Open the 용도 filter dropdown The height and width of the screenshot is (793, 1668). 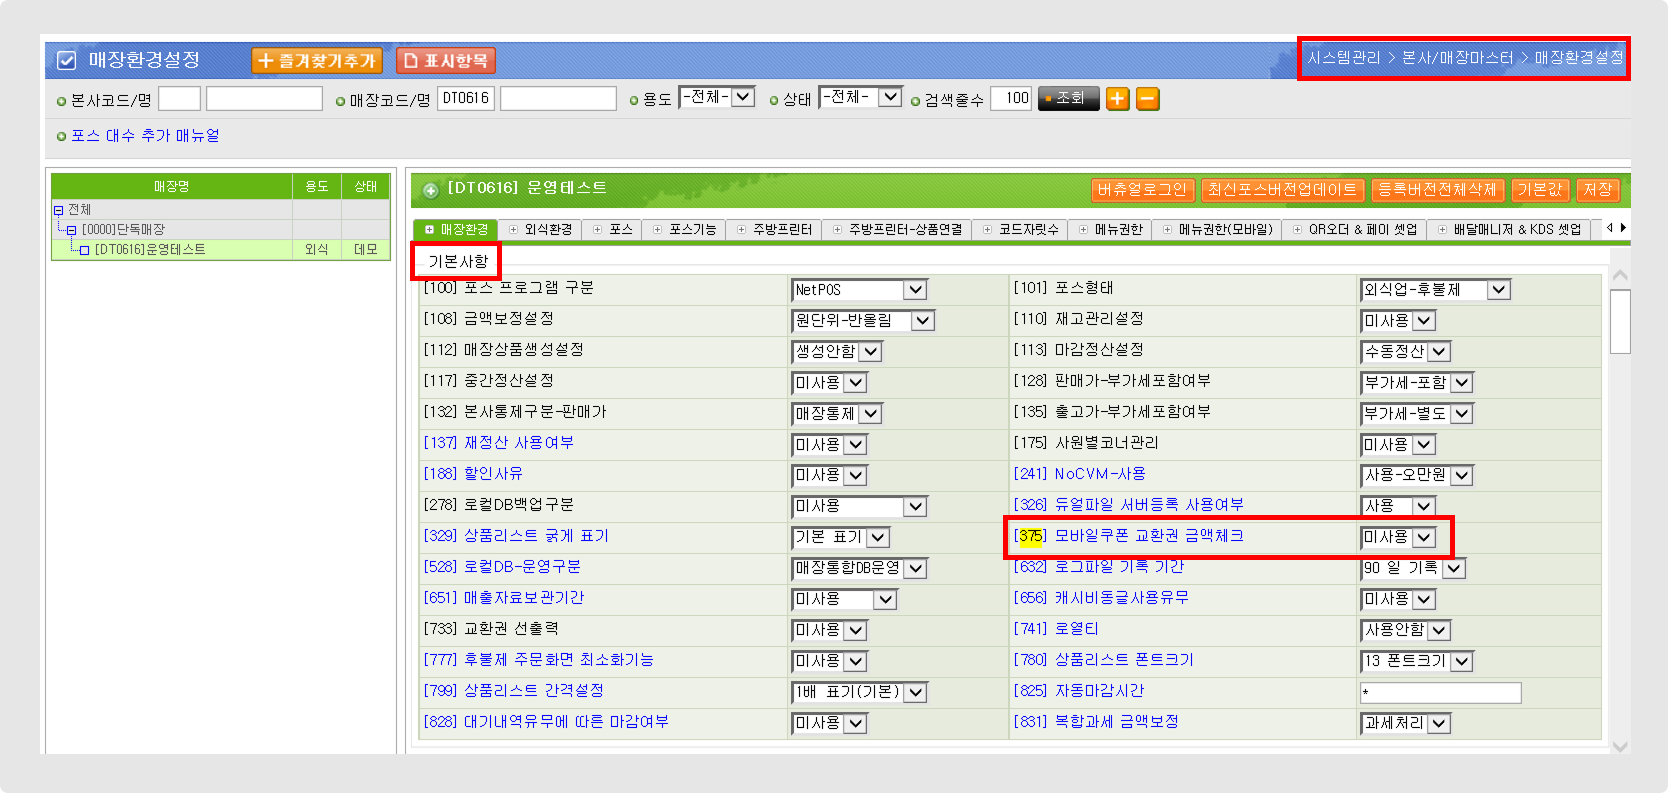pos(716,97)
